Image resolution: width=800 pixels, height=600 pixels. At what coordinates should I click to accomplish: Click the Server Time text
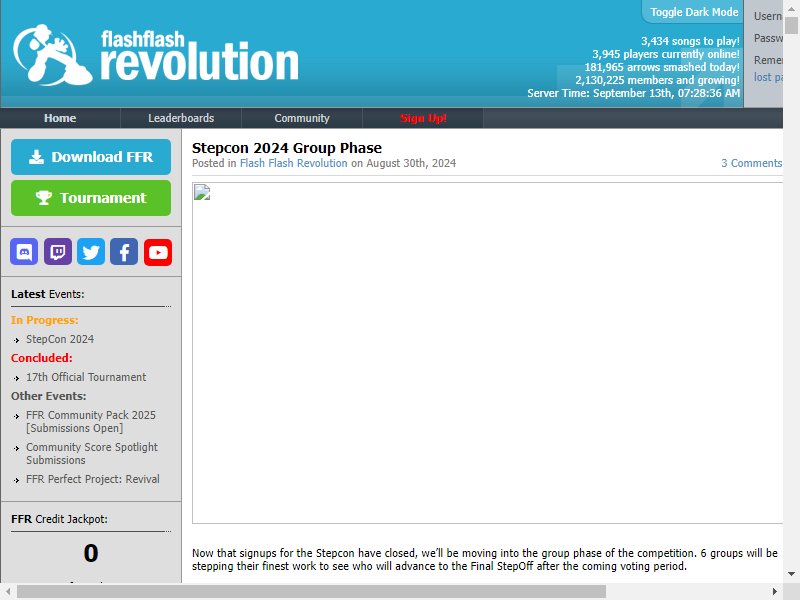coord(633,93)
